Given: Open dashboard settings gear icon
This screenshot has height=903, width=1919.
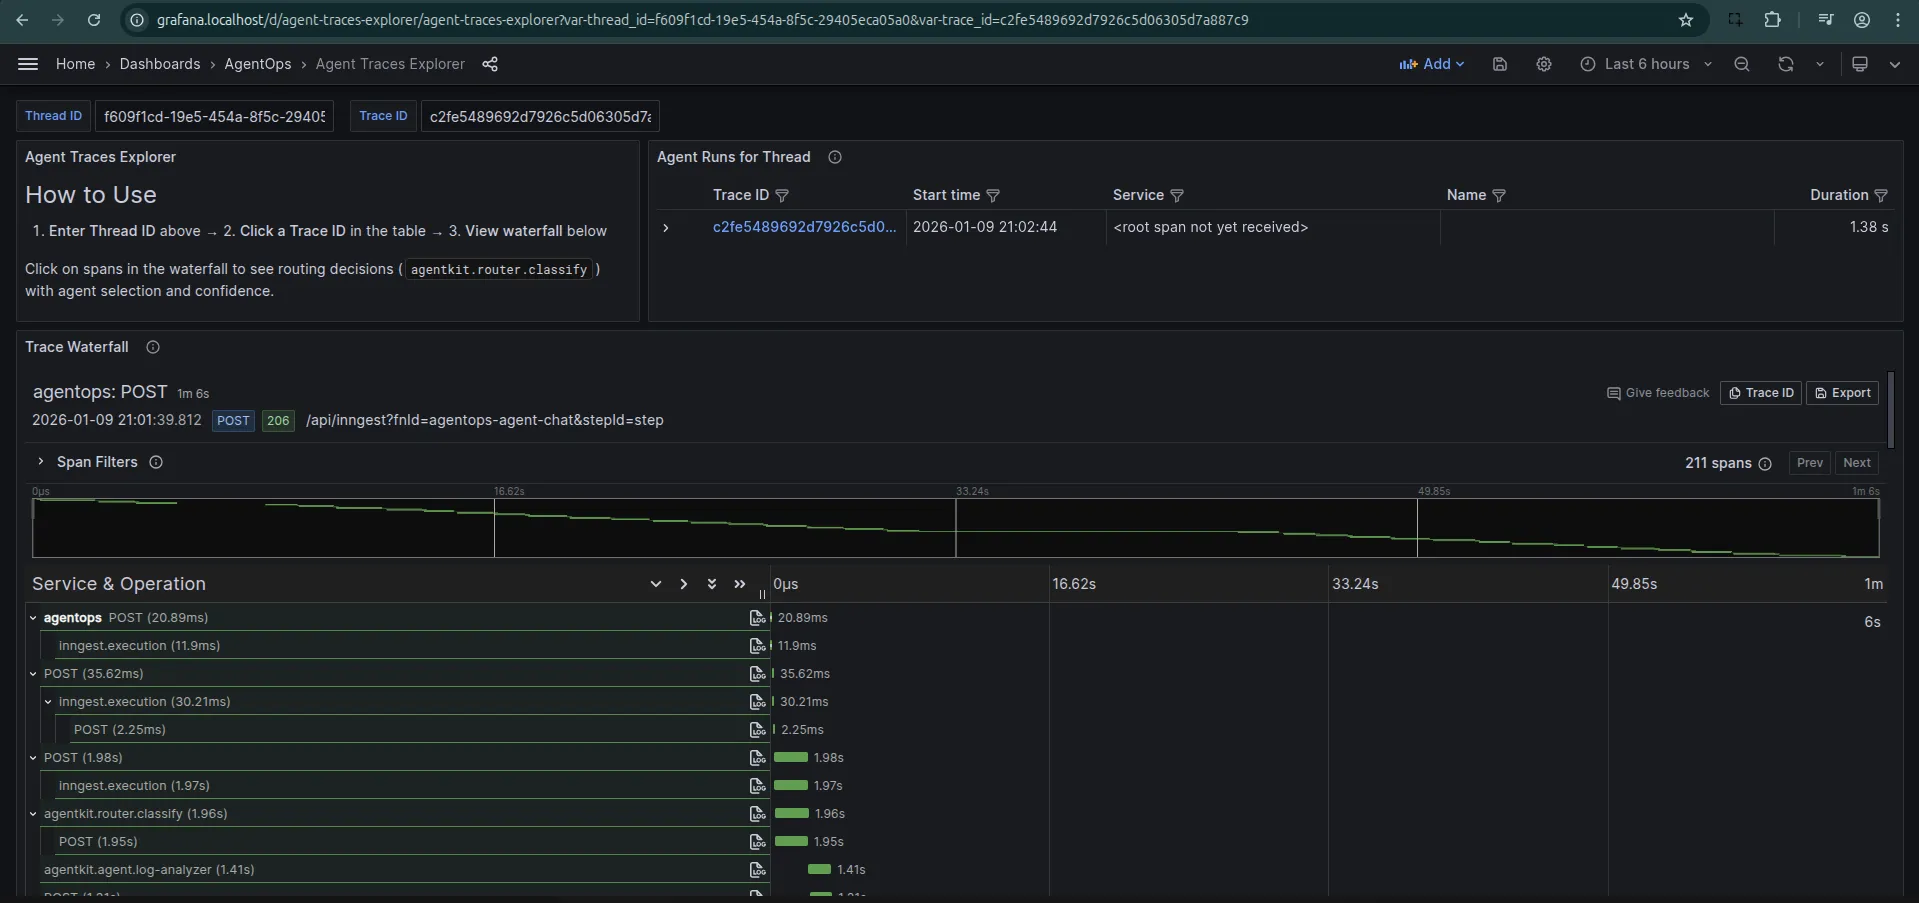Looking at the screenshot, I should [x=1544, y=64].
